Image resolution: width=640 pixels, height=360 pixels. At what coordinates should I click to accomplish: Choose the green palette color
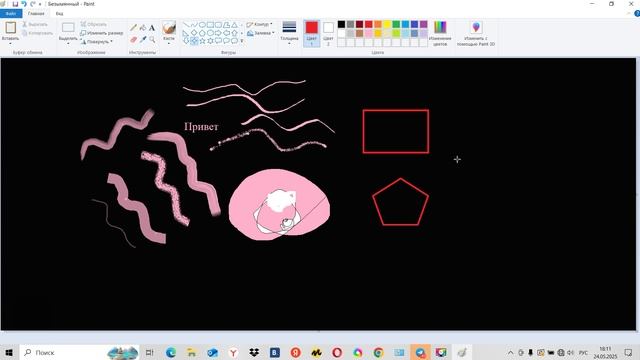pos(396,24)
